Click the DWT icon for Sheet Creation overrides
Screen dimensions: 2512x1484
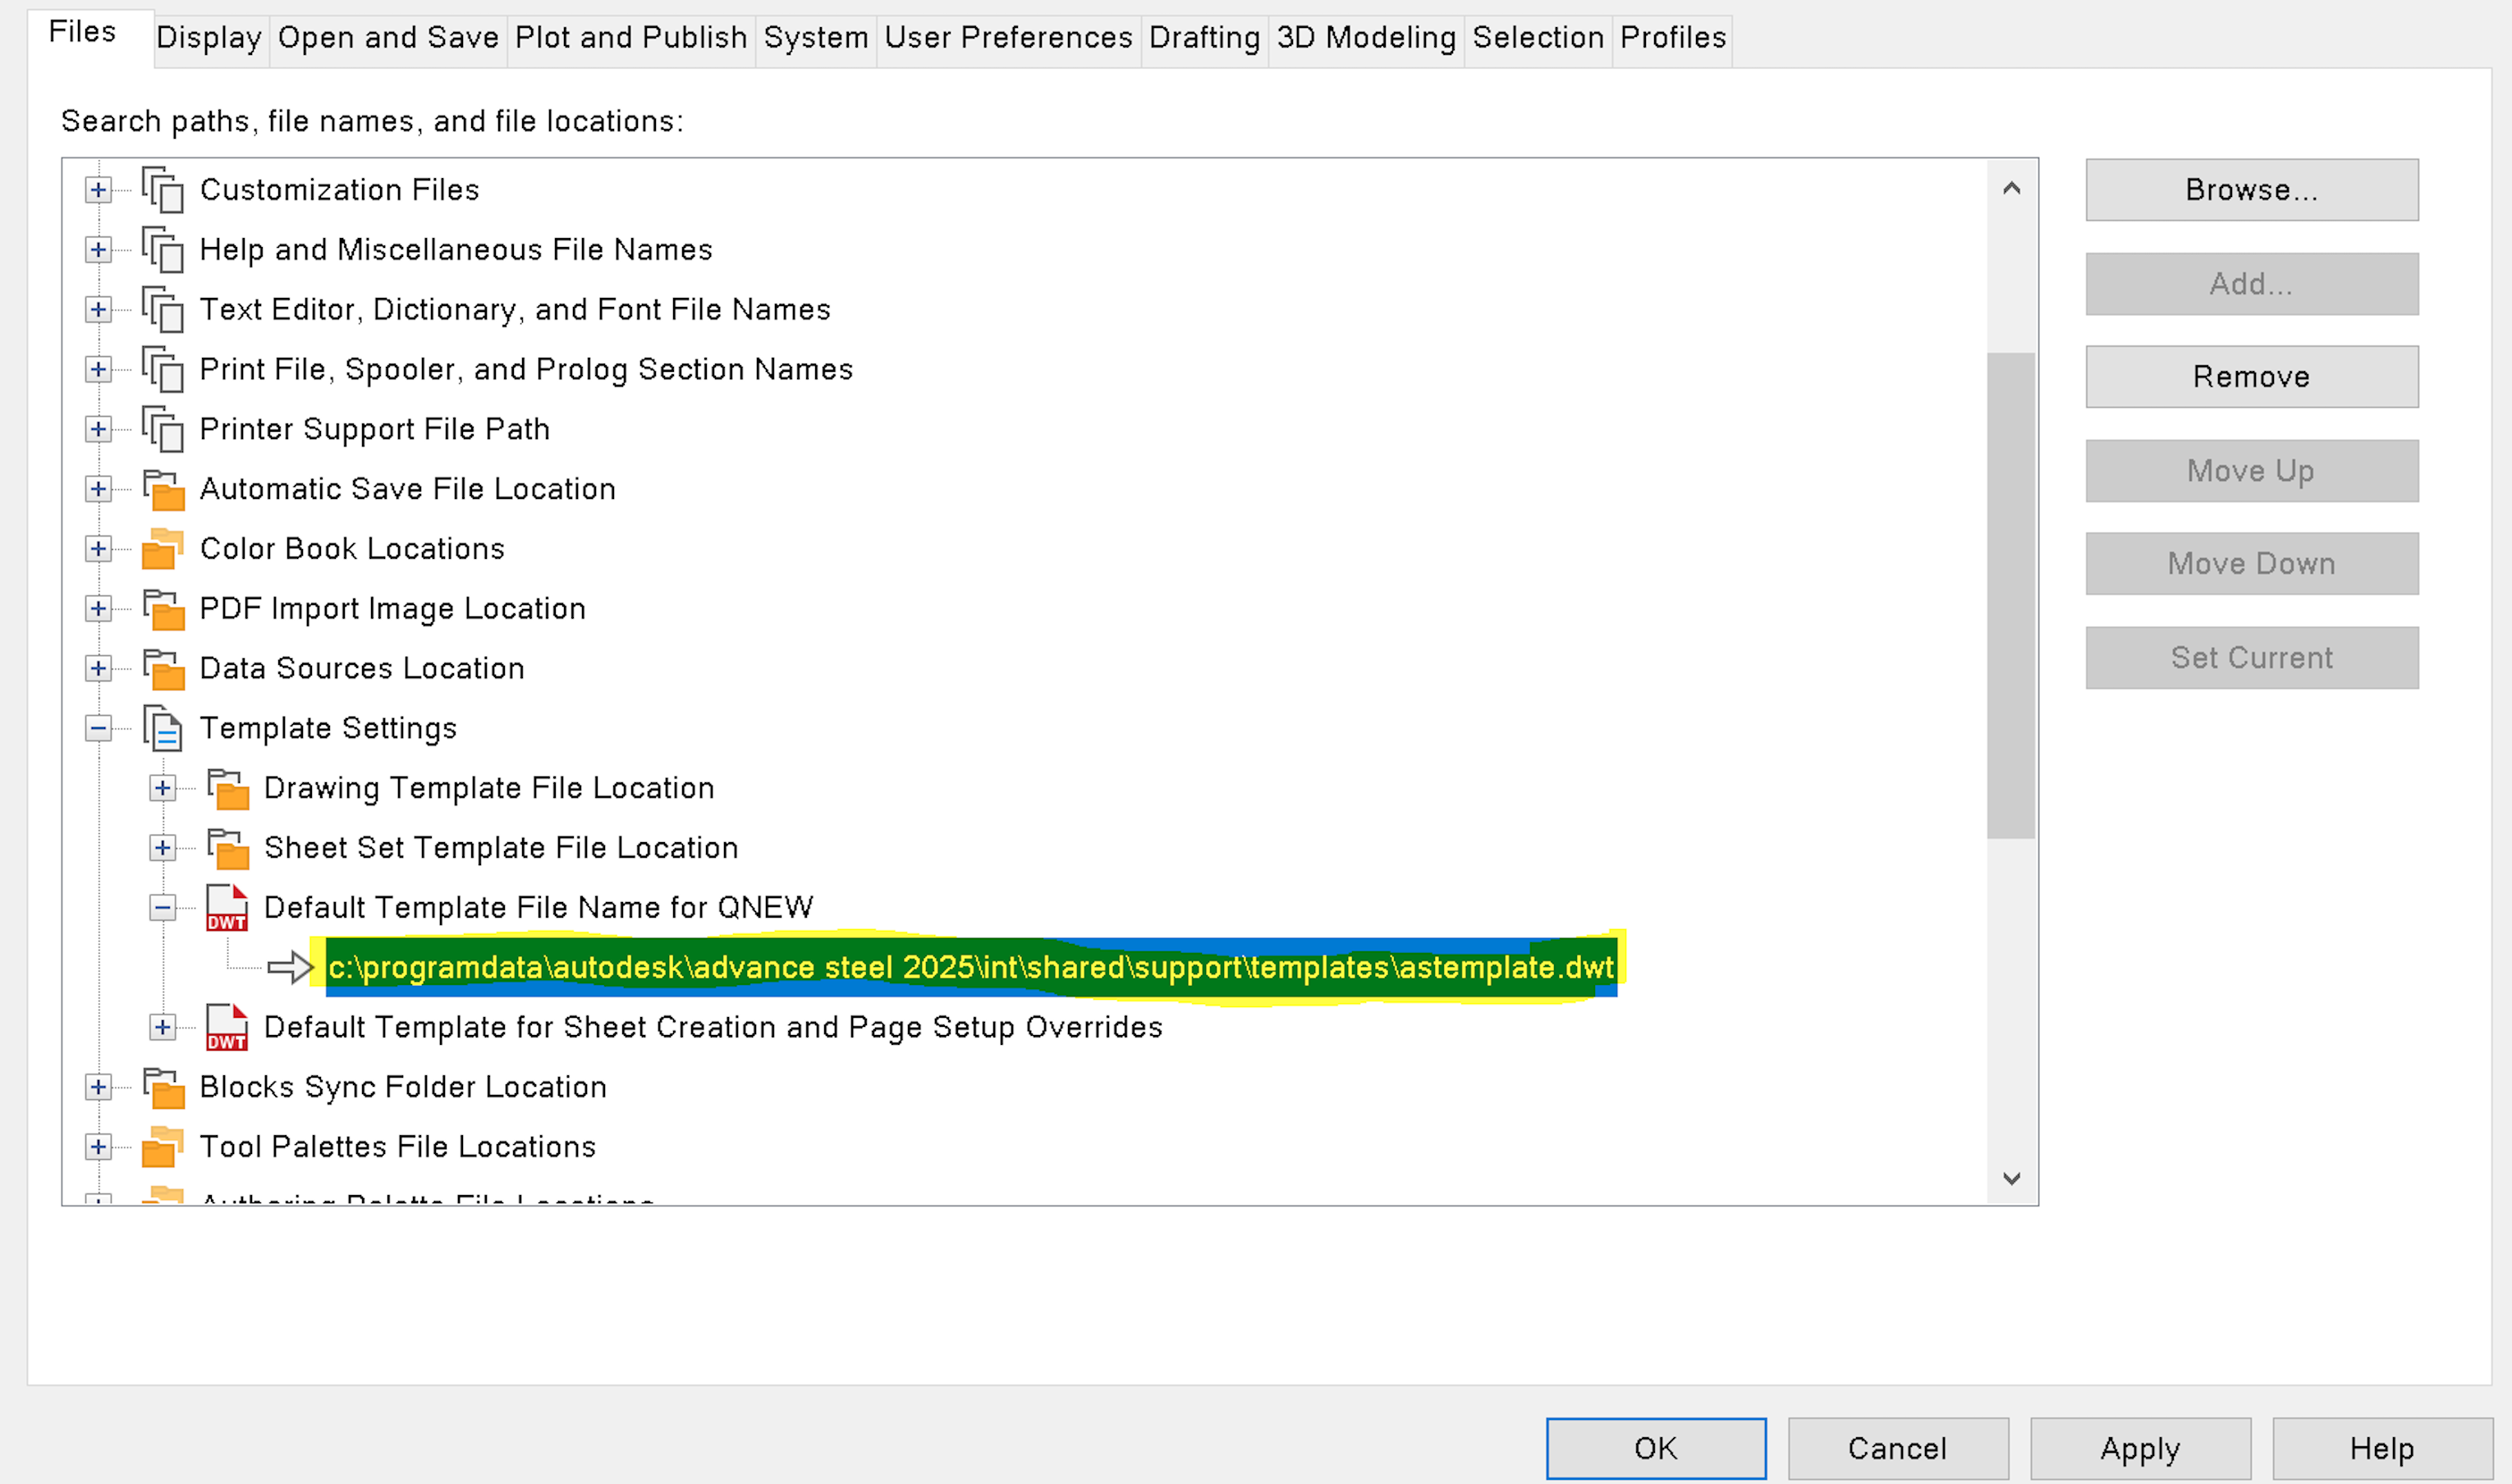click(227, 1028)
